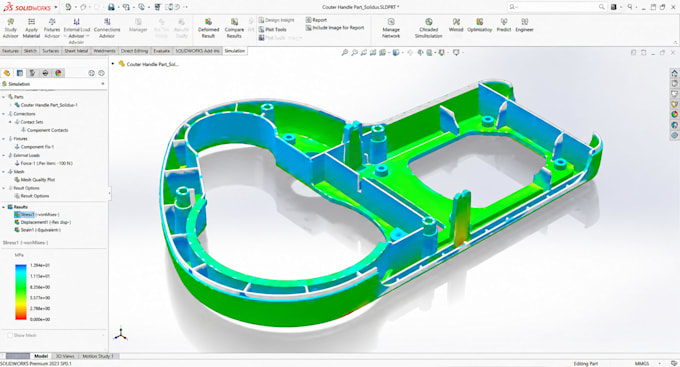Open the FeatureManager design tree panel
The height and width of the screenshot is (367, 680).
7,73
